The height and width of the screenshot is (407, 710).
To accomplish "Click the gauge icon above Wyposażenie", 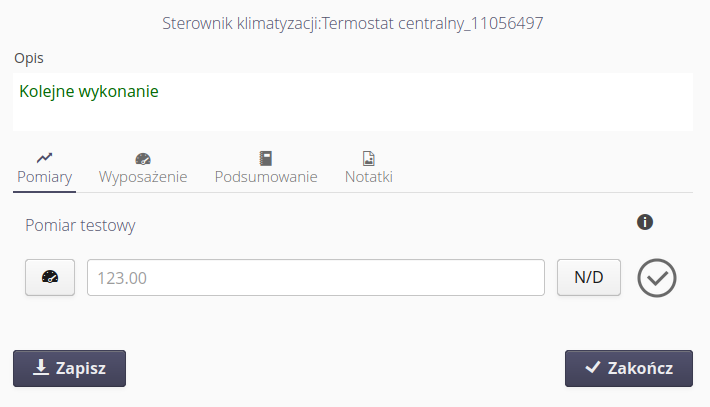I will pyautogui.click(x=143, y=158).
